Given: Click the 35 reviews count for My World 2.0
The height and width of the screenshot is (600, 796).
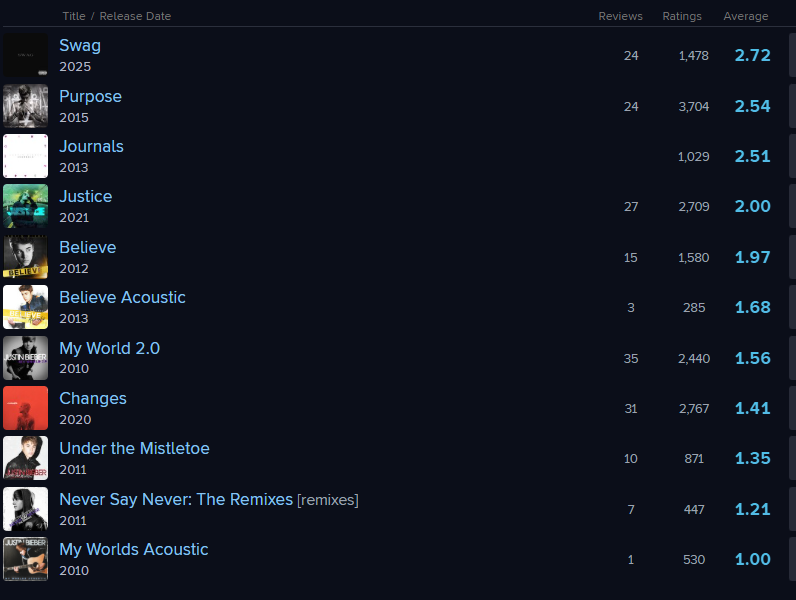Looking at the screenshot, I should pos(631,358).
